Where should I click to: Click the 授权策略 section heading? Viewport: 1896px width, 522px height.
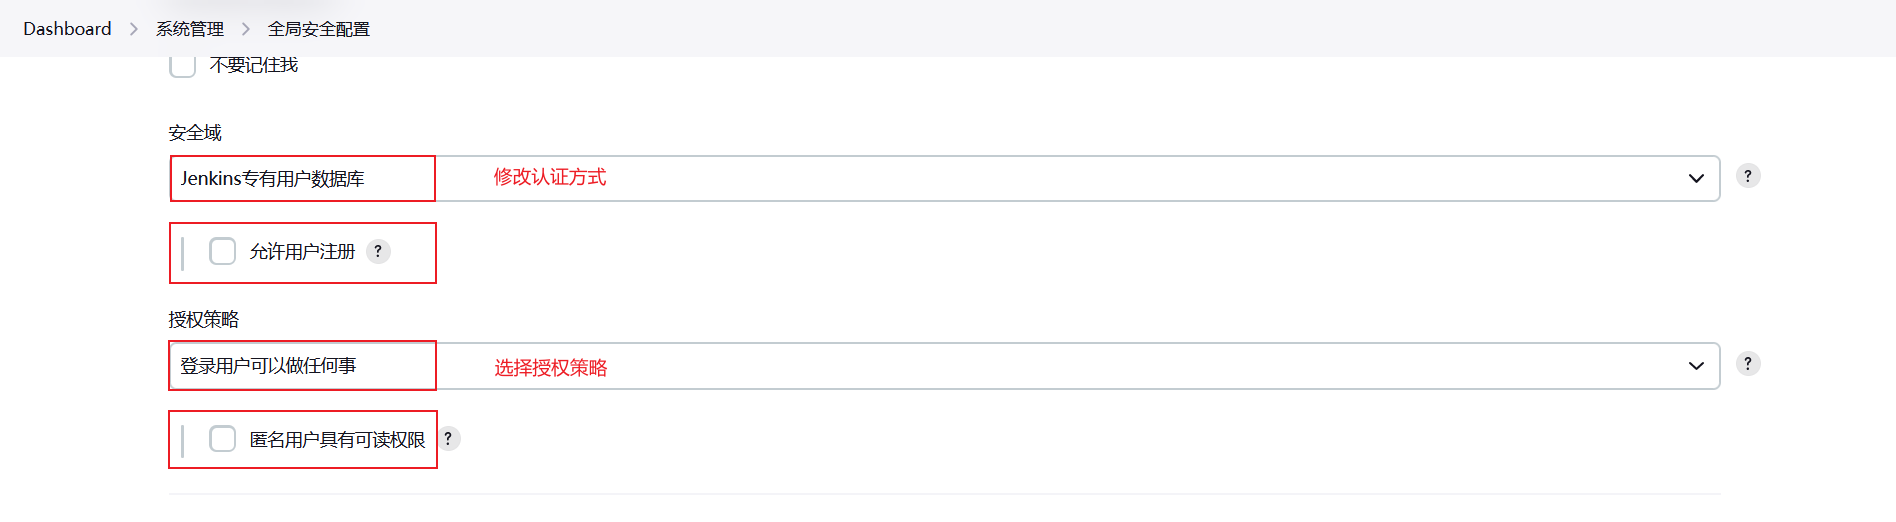[x=204, y=320]
